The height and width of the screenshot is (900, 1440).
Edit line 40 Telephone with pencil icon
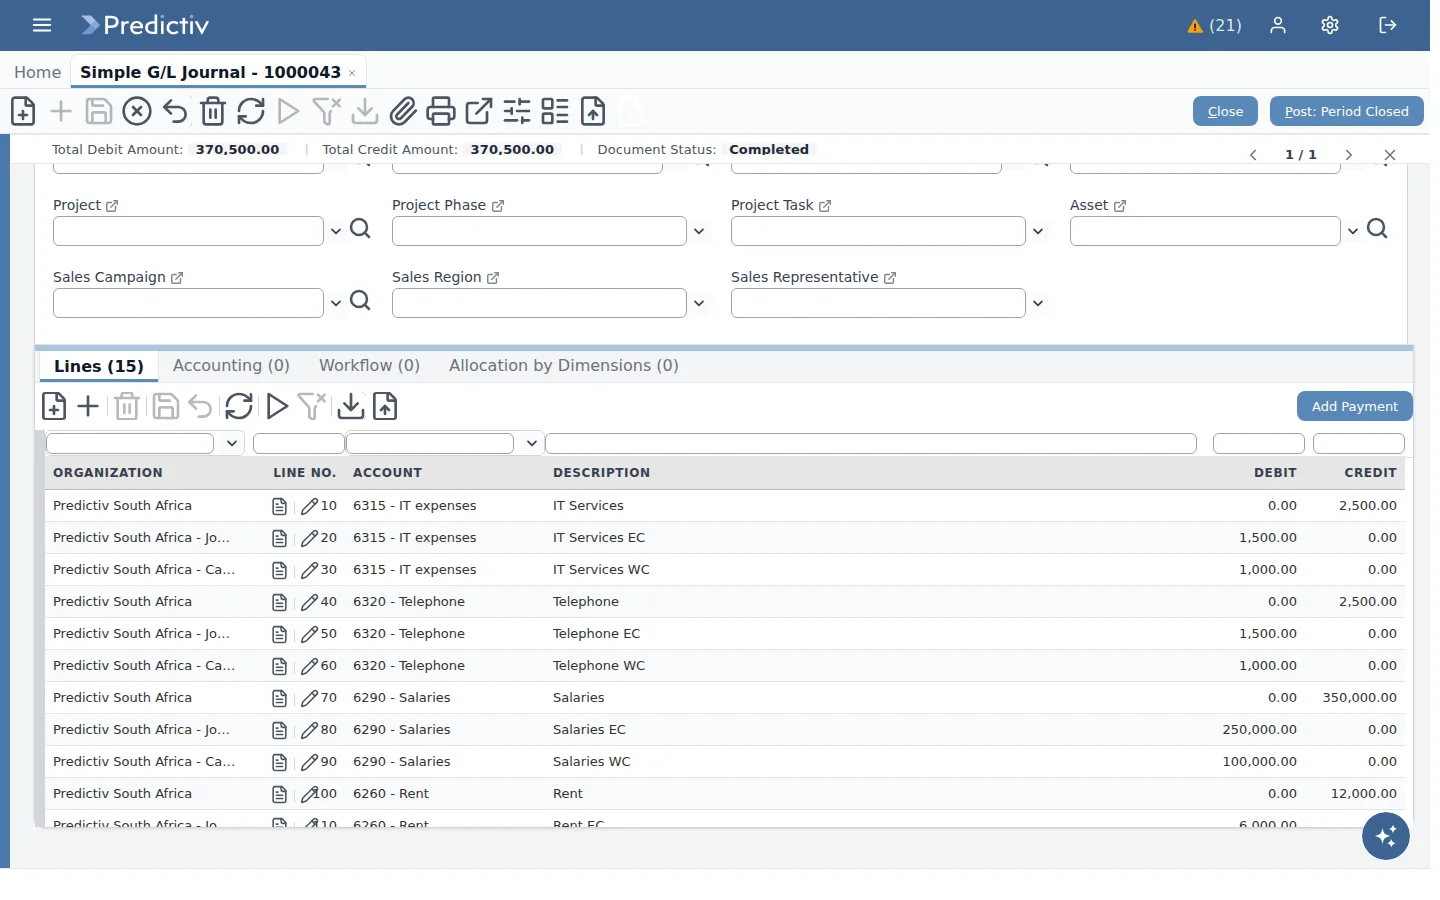(310, 602)
